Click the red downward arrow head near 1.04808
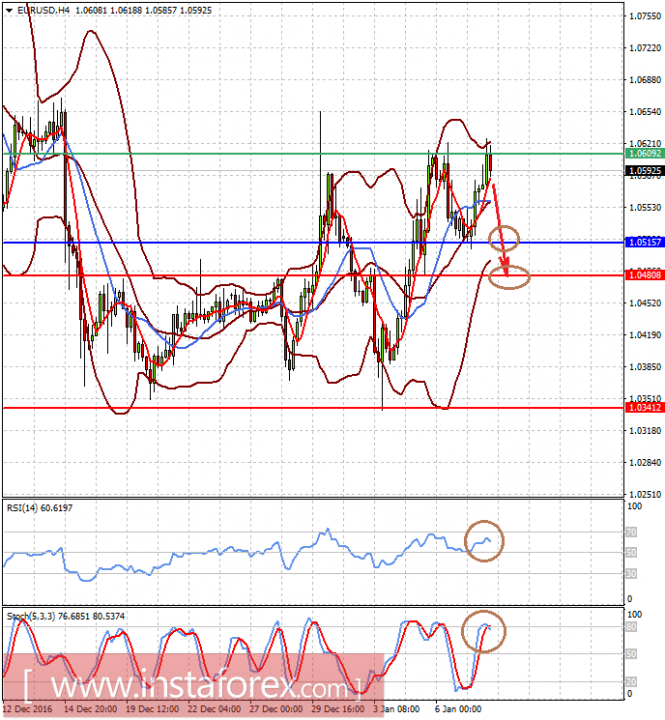 pyautogui.click(x=506, y=268)
